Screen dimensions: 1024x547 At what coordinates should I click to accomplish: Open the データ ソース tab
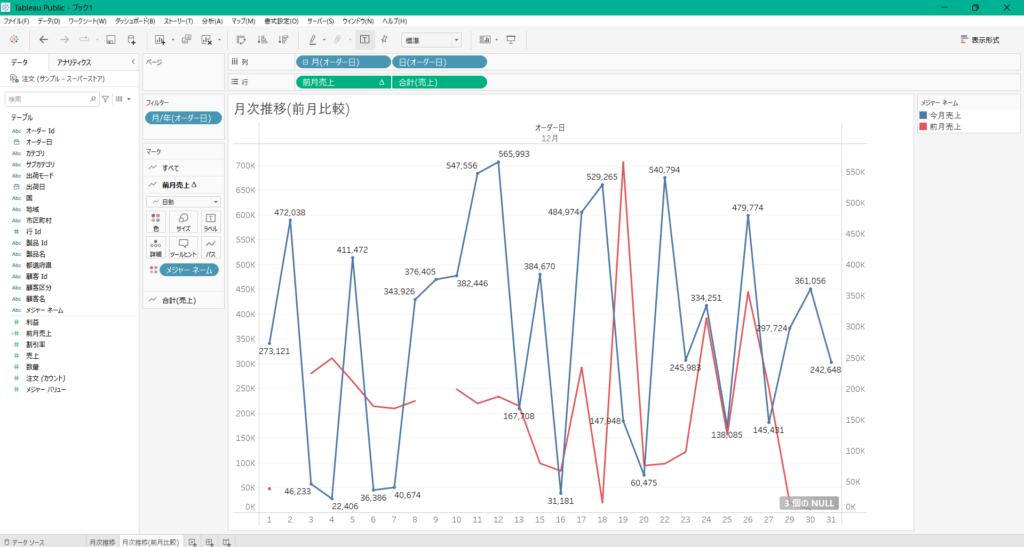[x=24, y=542]
